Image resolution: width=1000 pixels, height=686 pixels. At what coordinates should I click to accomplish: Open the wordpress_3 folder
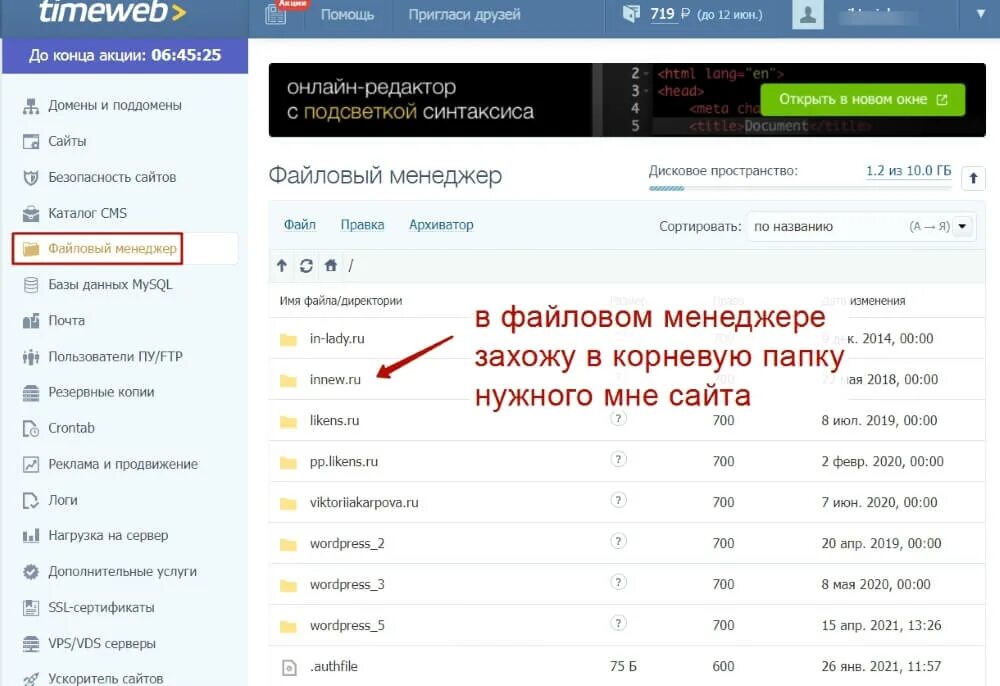coord(347,585)
